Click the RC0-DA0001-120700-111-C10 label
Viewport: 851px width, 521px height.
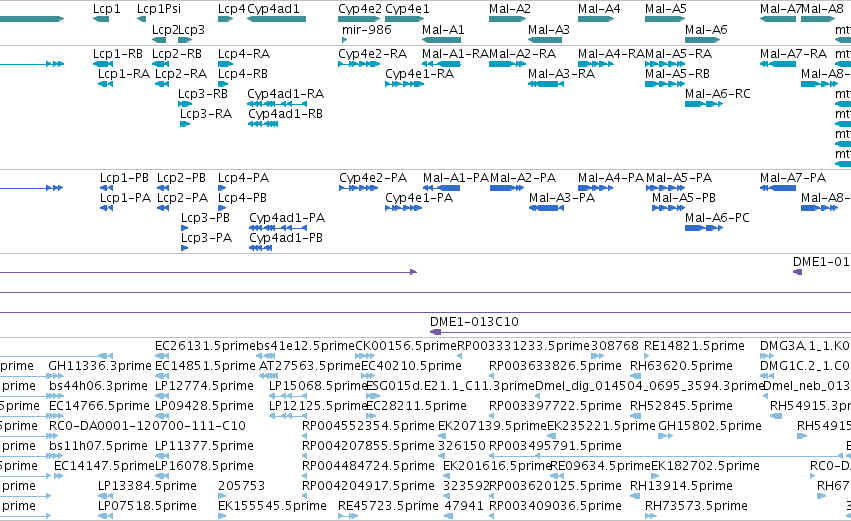pos(148,426)
